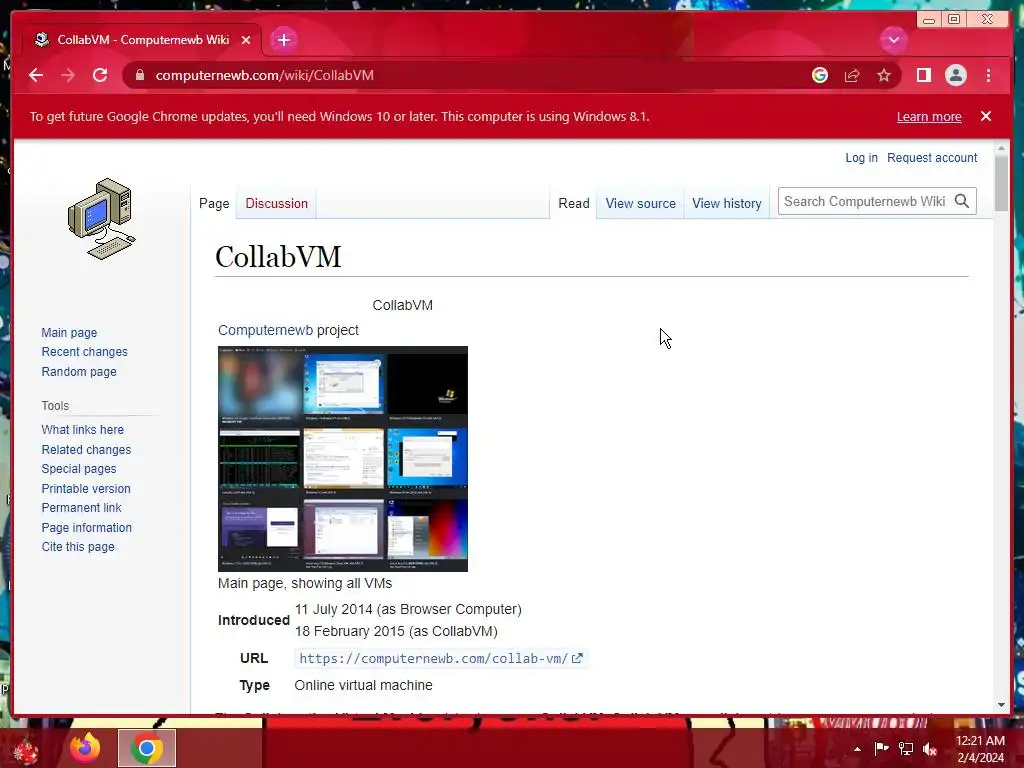Dismiss the Chrome update warning bar
This screenshot has height=768, width=1024.
(985, 116)
